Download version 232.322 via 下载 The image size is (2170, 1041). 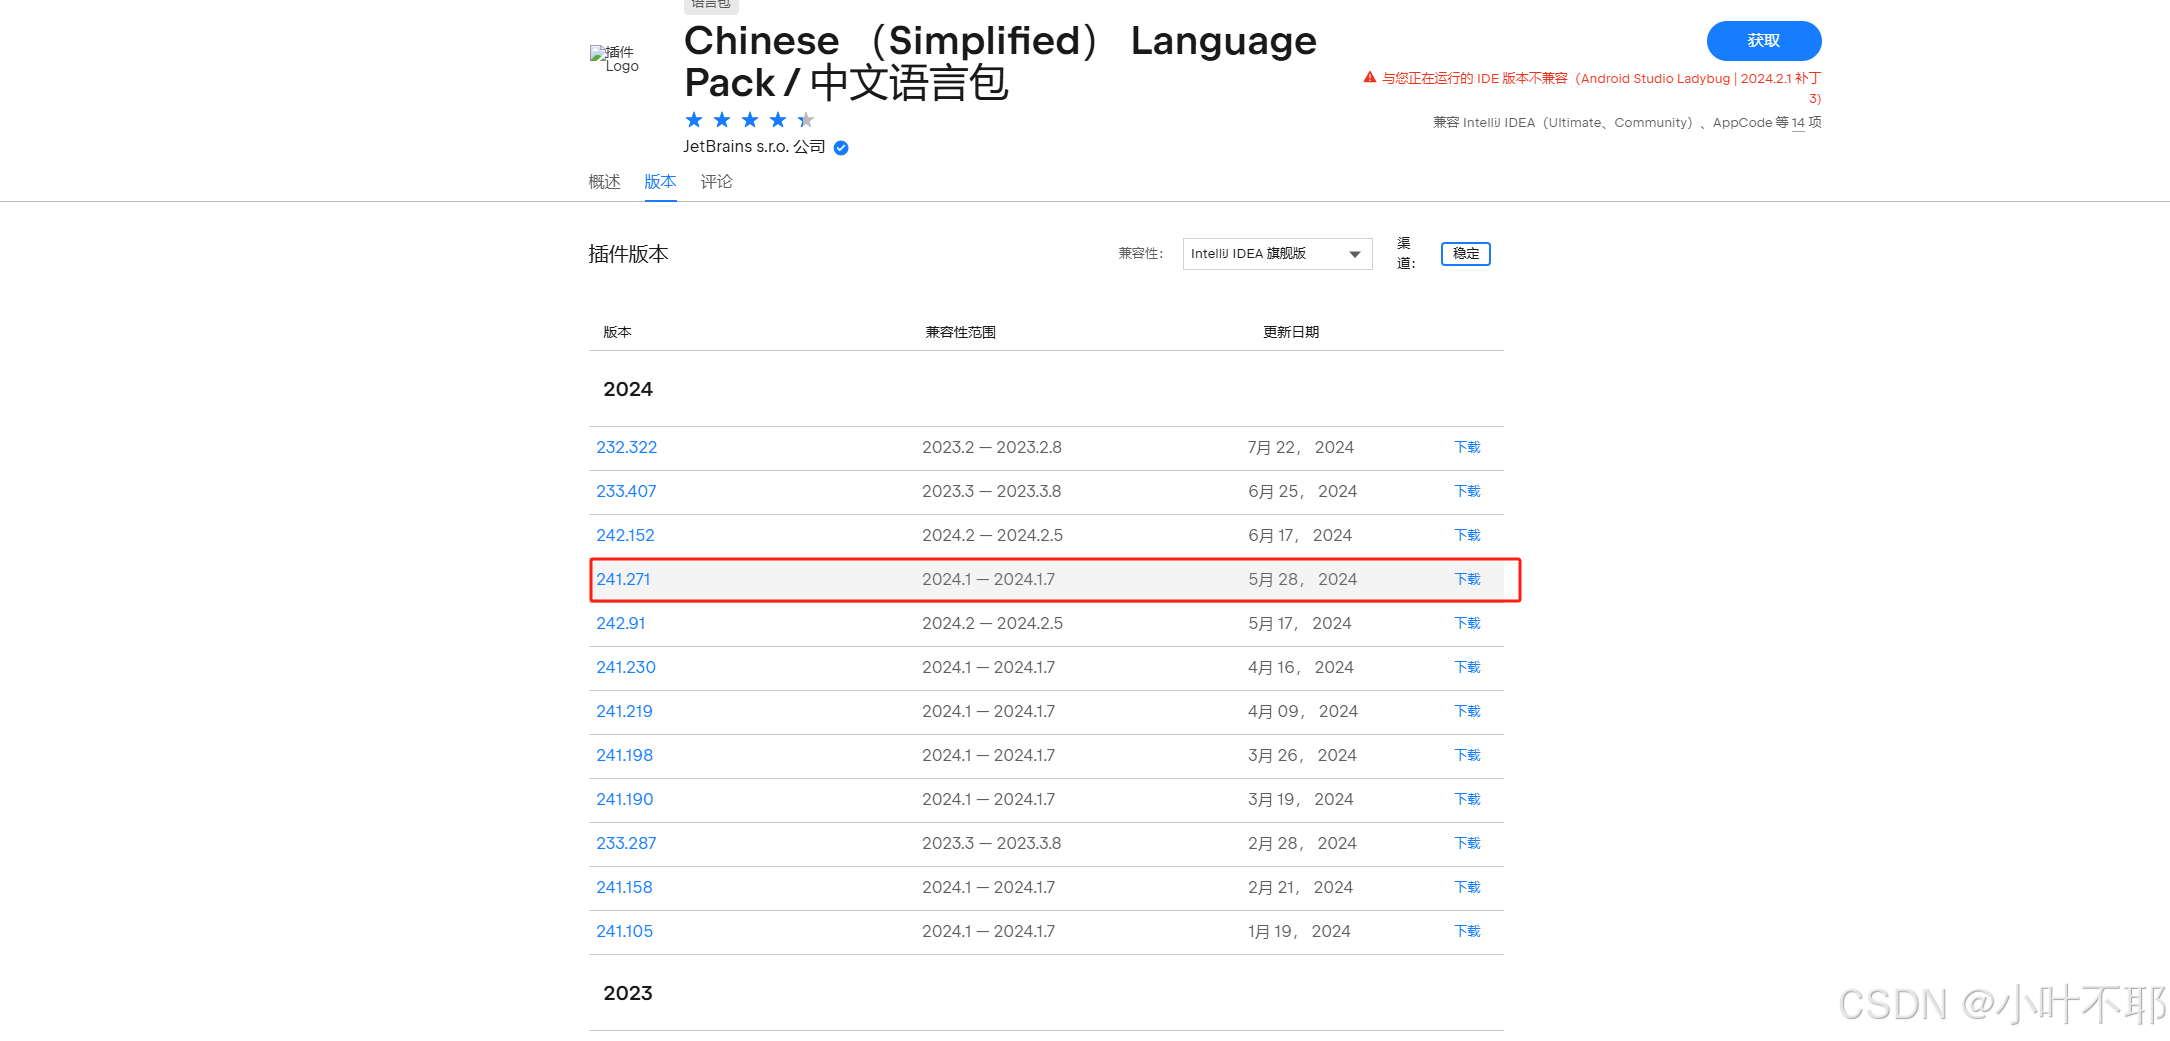[x=1467, y=448]
